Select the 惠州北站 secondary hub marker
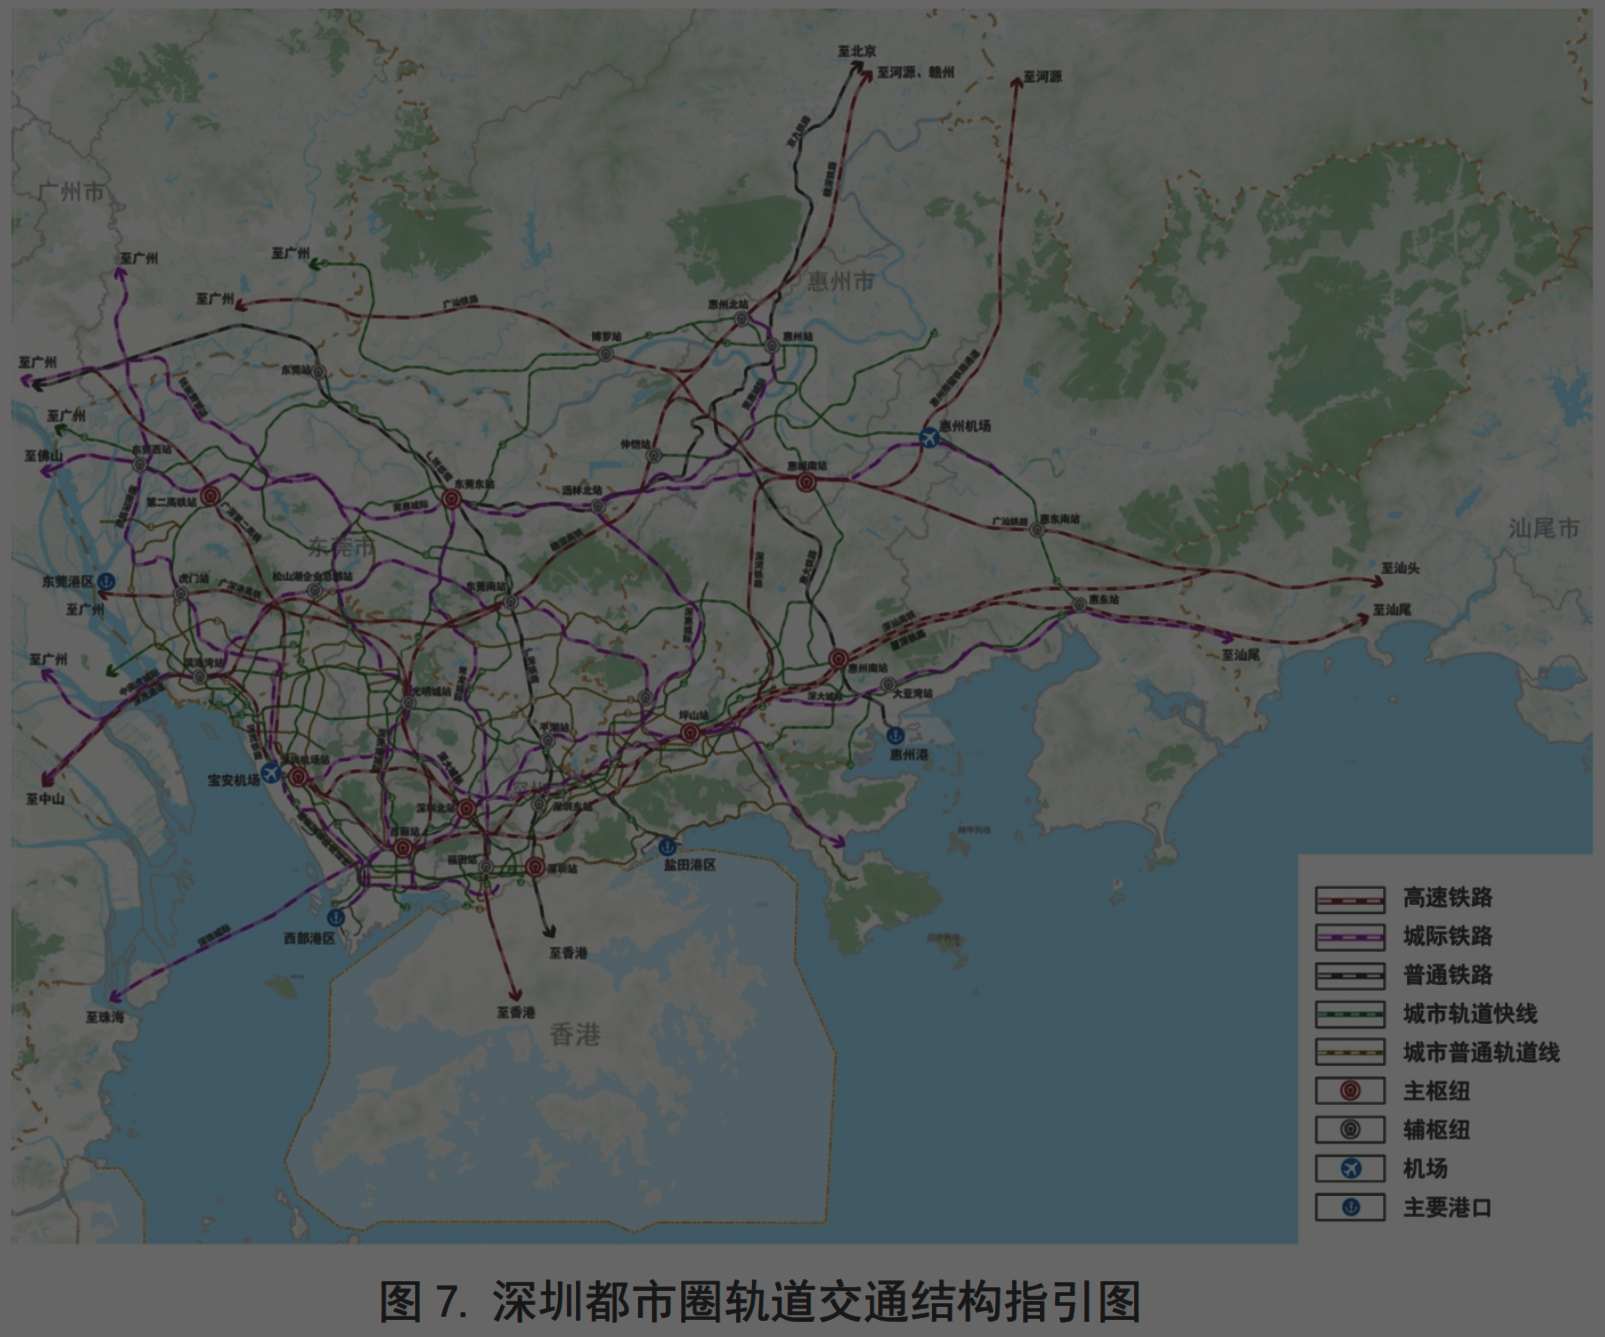Viewport: 1605px width, 1337px height. tap(741, 319)
